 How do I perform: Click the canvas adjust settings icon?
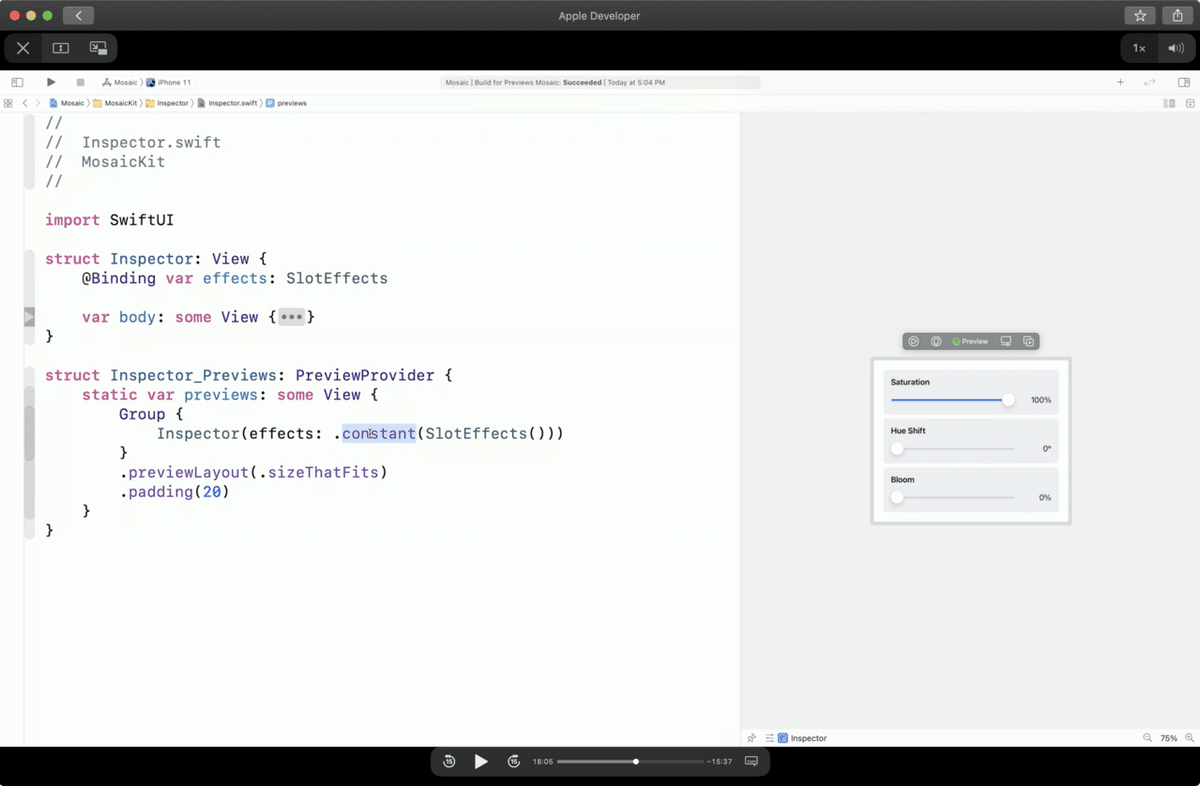click(x=770, y=738)
